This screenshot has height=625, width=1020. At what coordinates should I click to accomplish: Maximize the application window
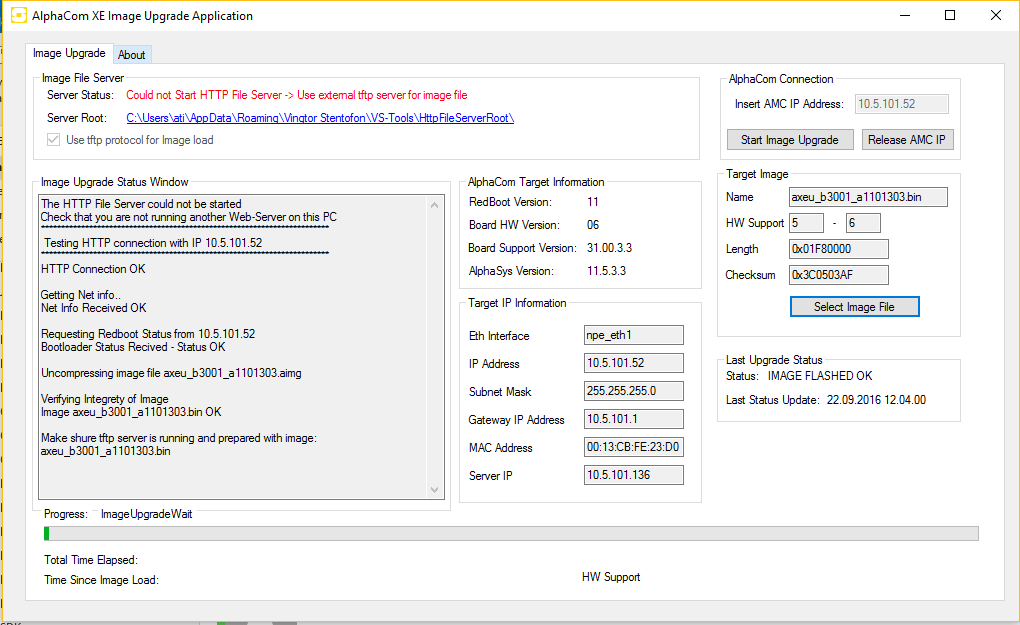[x=950, y=16]
